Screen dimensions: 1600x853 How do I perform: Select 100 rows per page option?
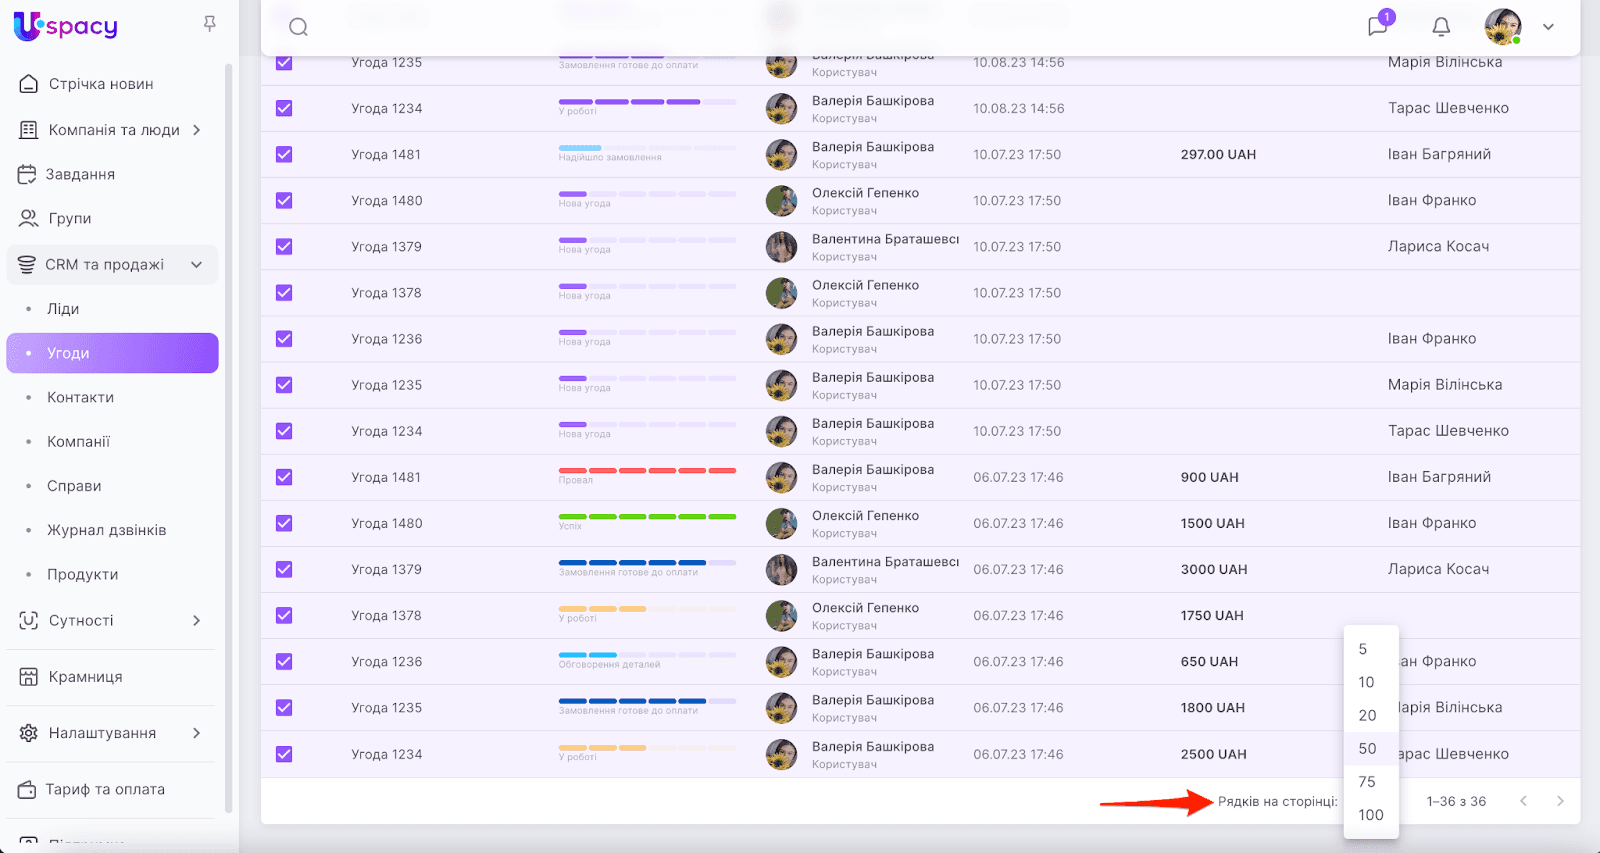click(x=1370, y=815)
